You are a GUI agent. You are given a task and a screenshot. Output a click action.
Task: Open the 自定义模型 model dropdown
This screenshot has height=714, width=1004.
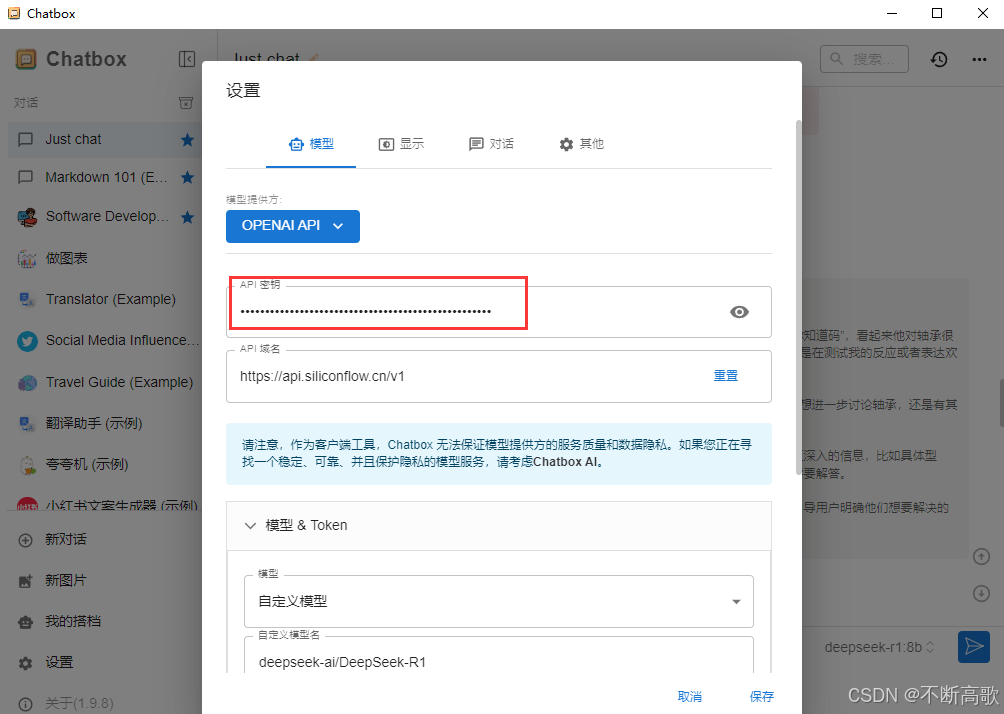pyautogui.click(x=499, y=601)
